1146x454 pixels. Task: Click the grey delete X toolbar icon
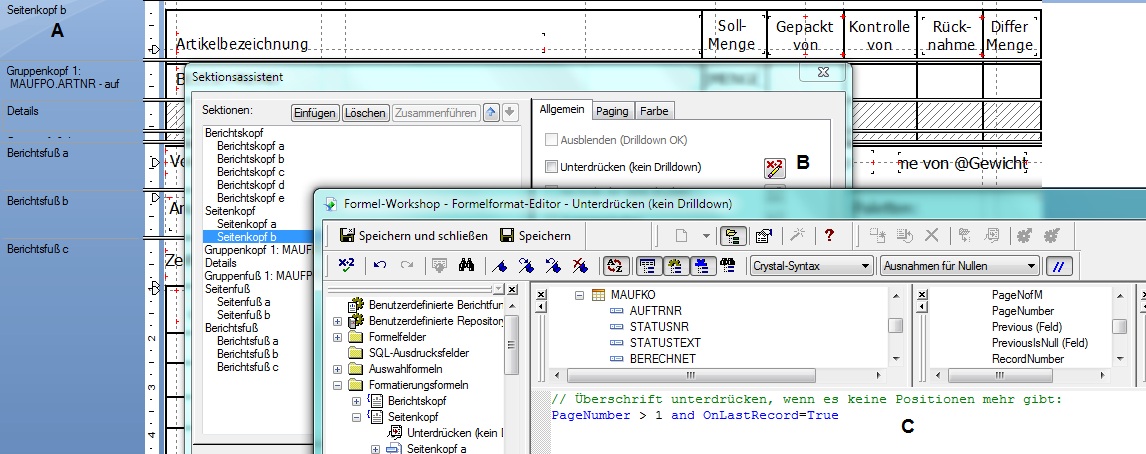coord(932,235)
